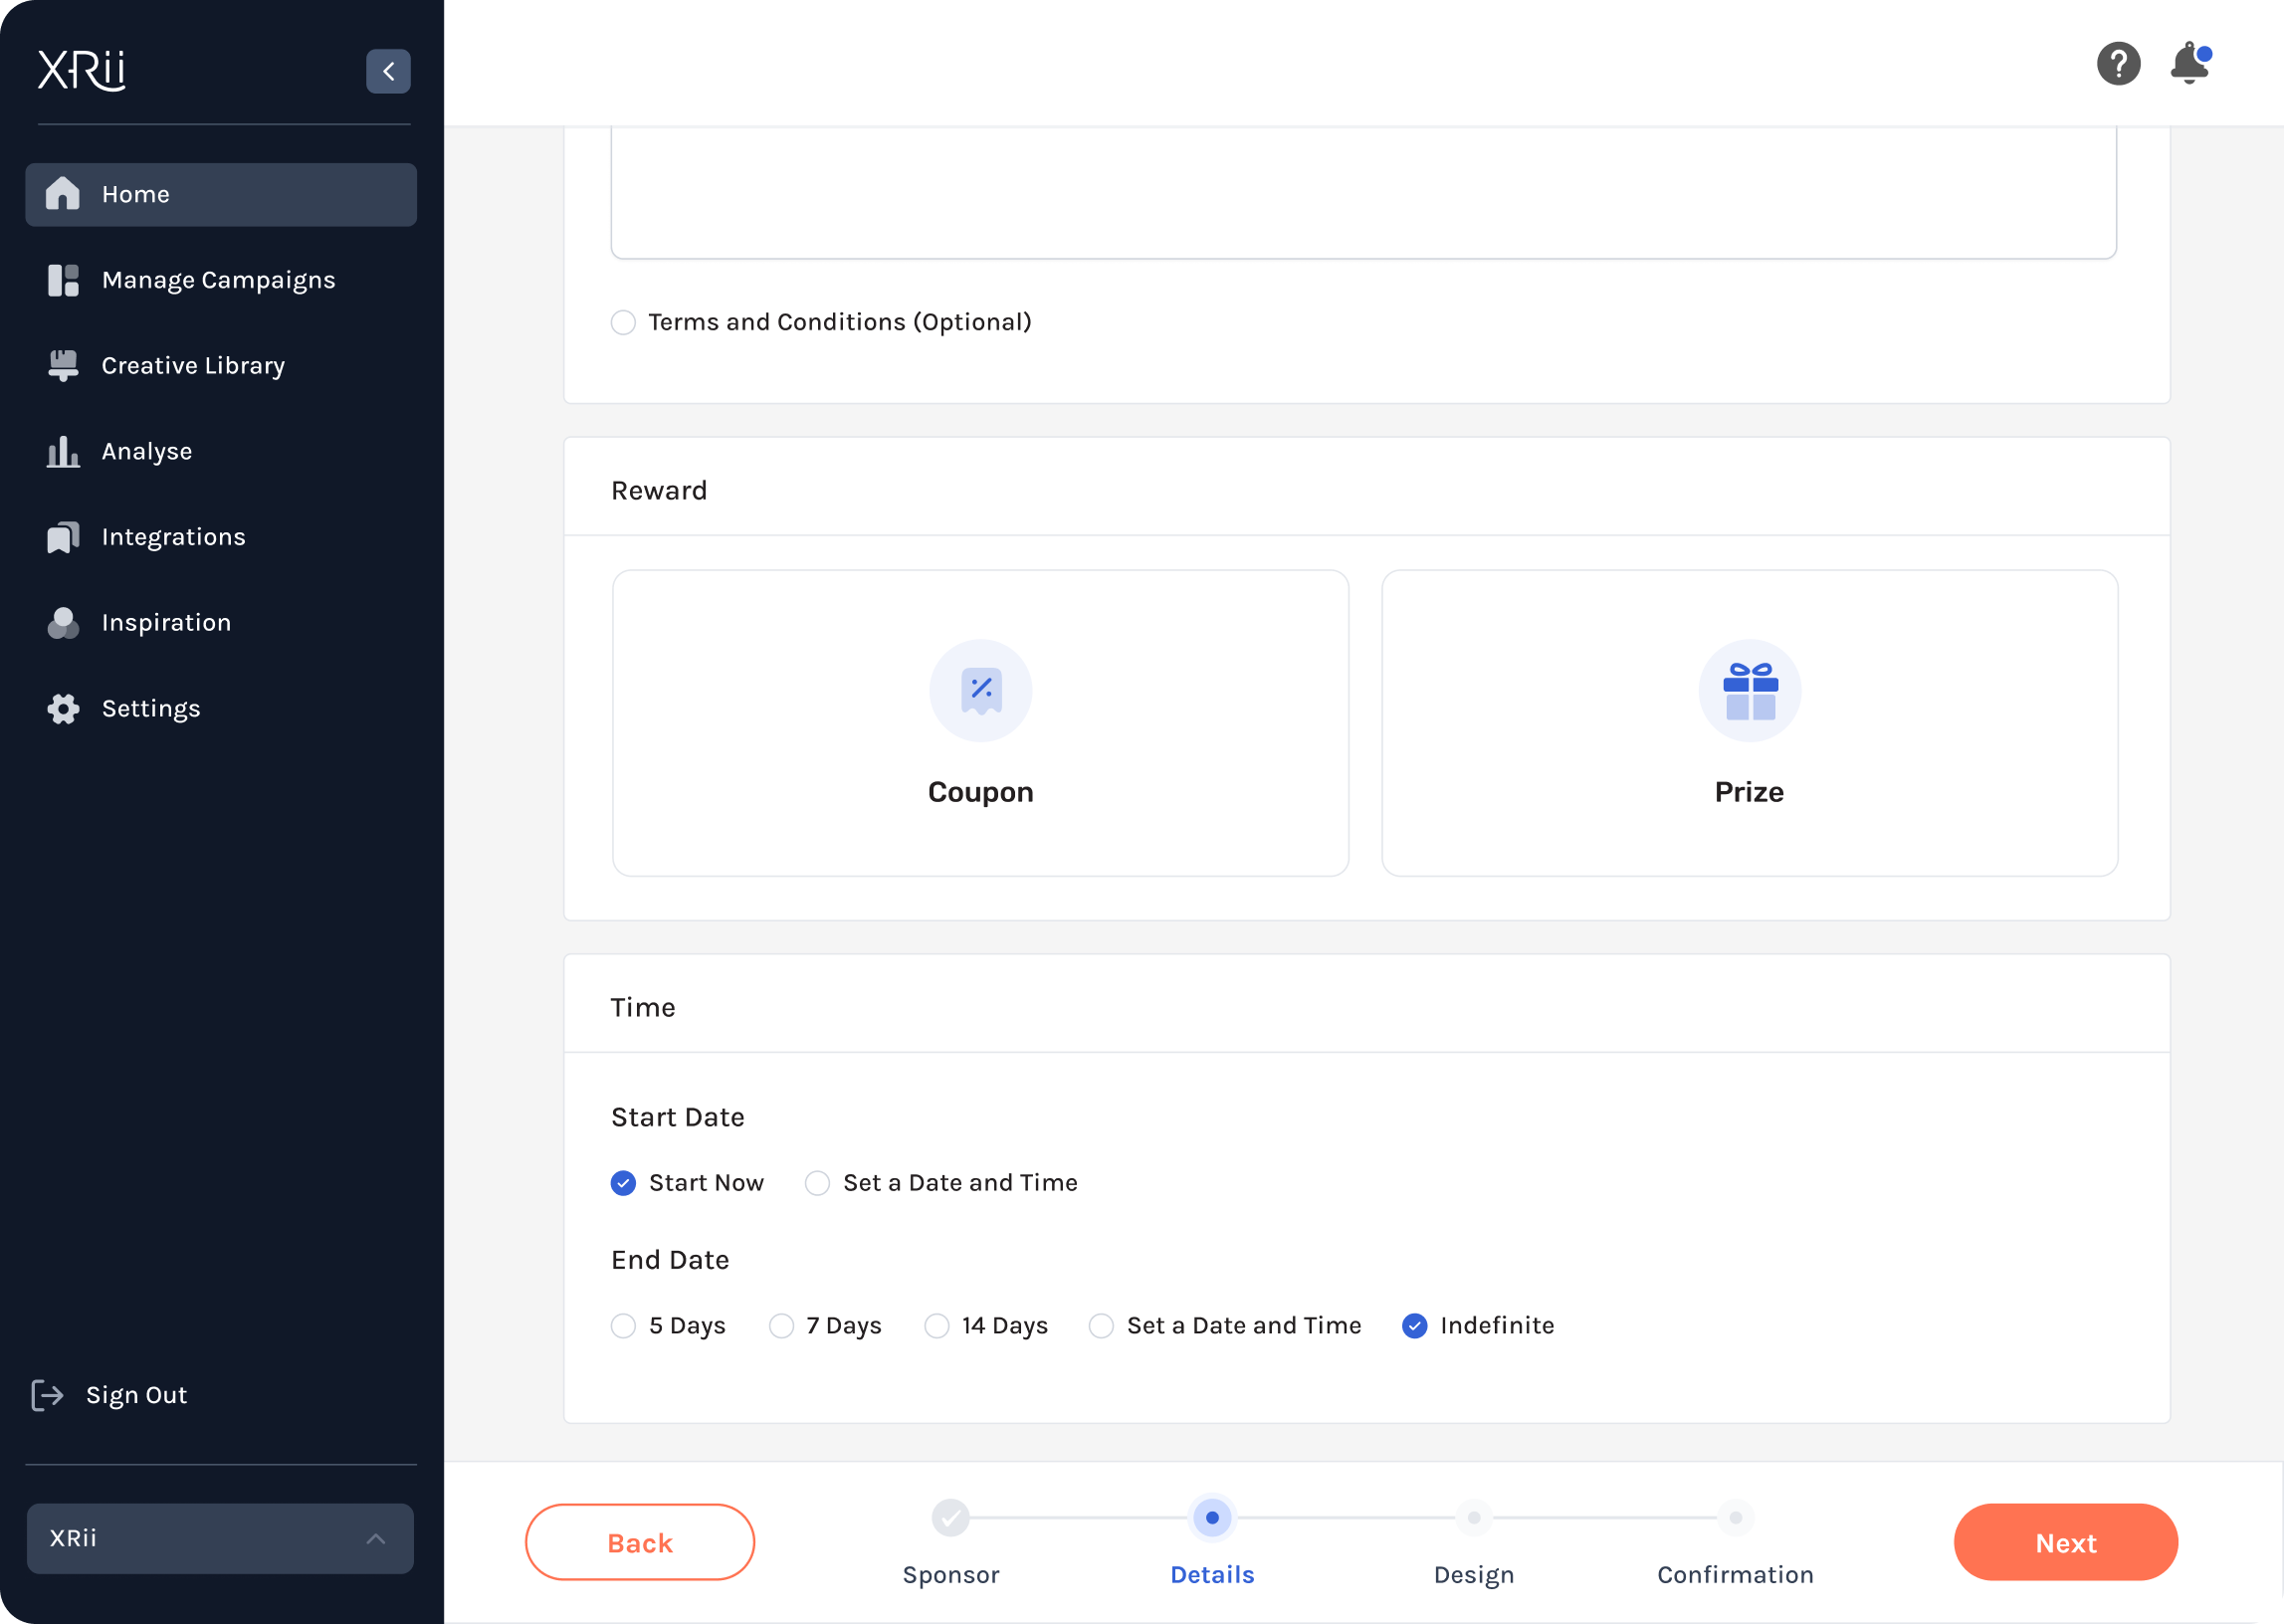Click the Back button
Image resolution: width=2284 pixels, height=1624 pixels.
pyautogui.click(x=639, y=1542)
